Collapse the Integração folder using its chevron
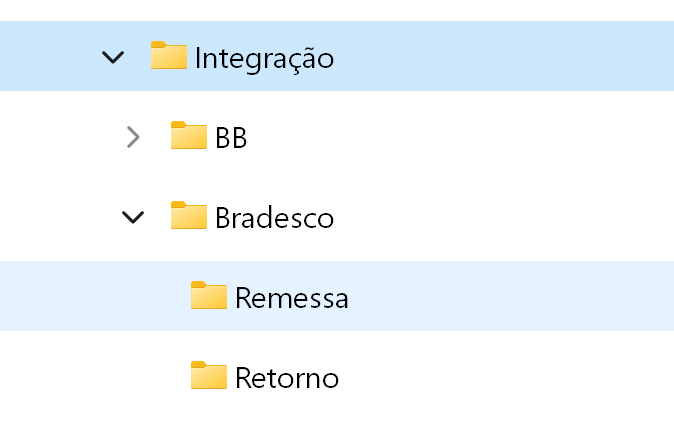 point(114,57)
